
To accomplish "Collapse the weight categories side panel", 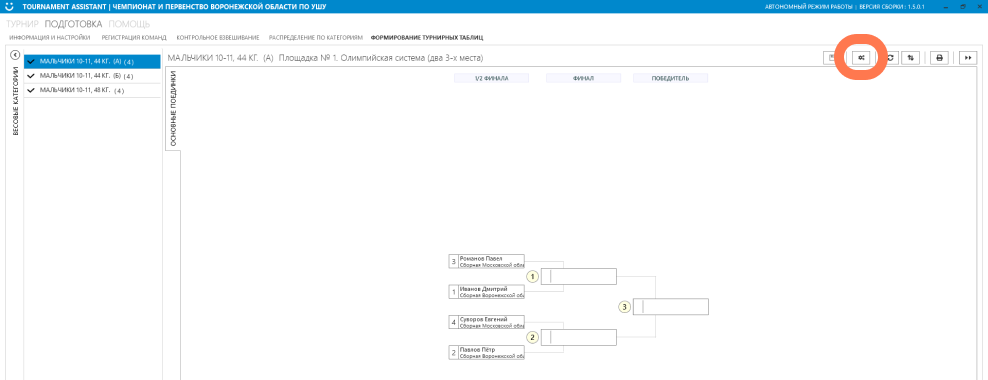I will point(15,55).
